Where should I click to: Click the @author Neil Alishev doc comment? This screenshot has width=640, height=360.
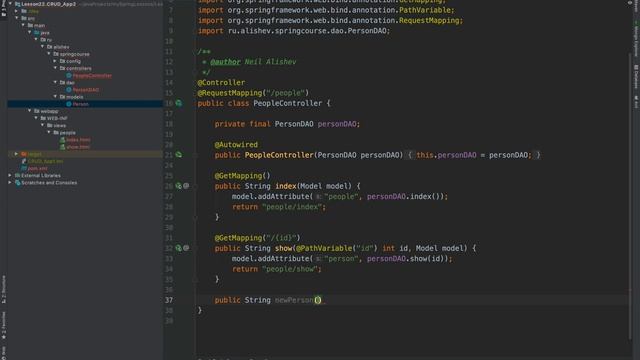click(x=253, y=62)
